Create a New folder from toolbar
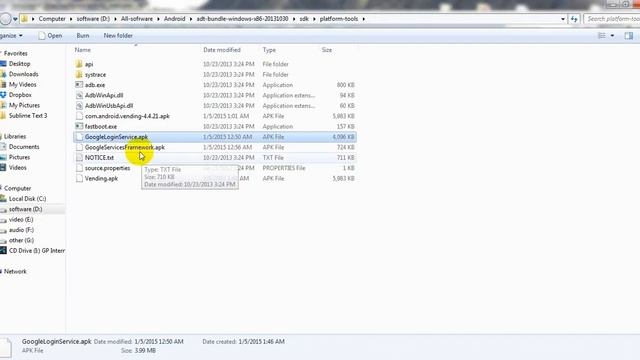Viewport: 640px width, 360px height. pyautogui.click(x=118, y=36)
